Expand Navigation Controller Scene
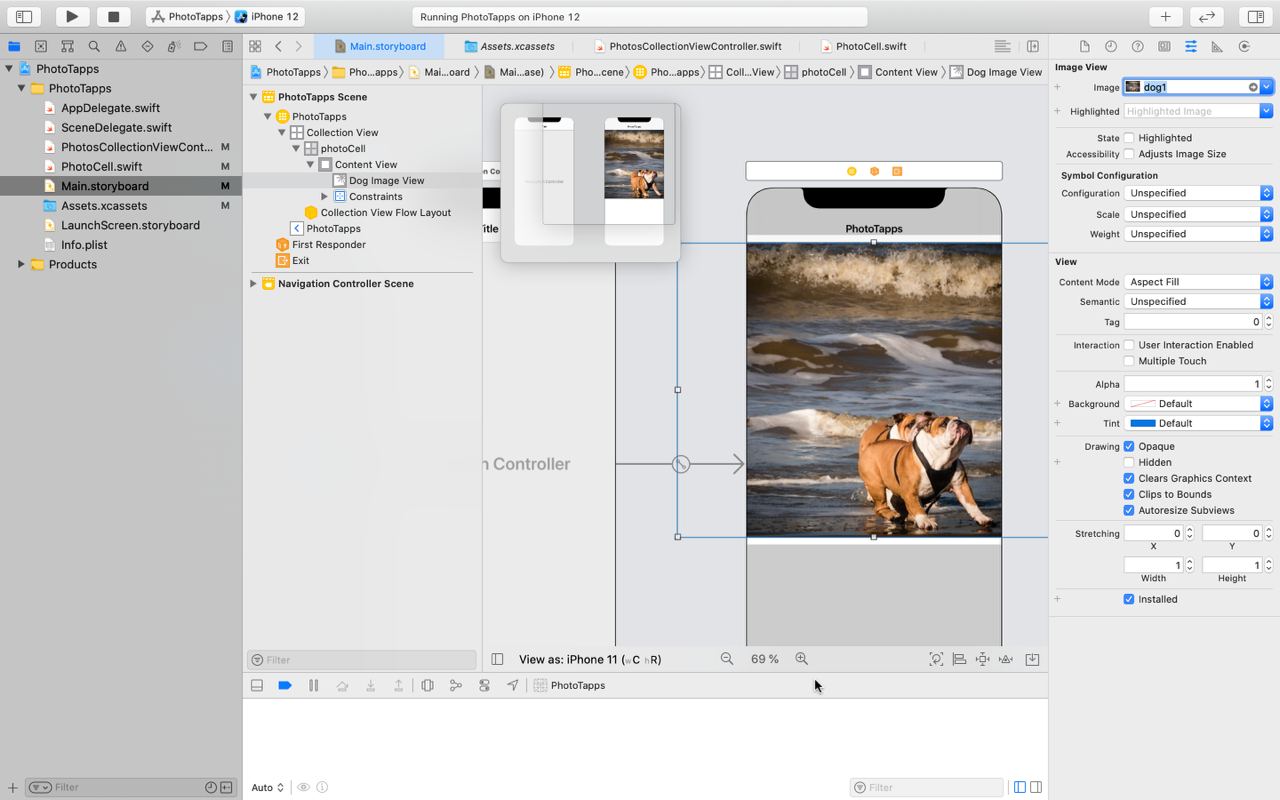1280x800 pixels. 253,284
